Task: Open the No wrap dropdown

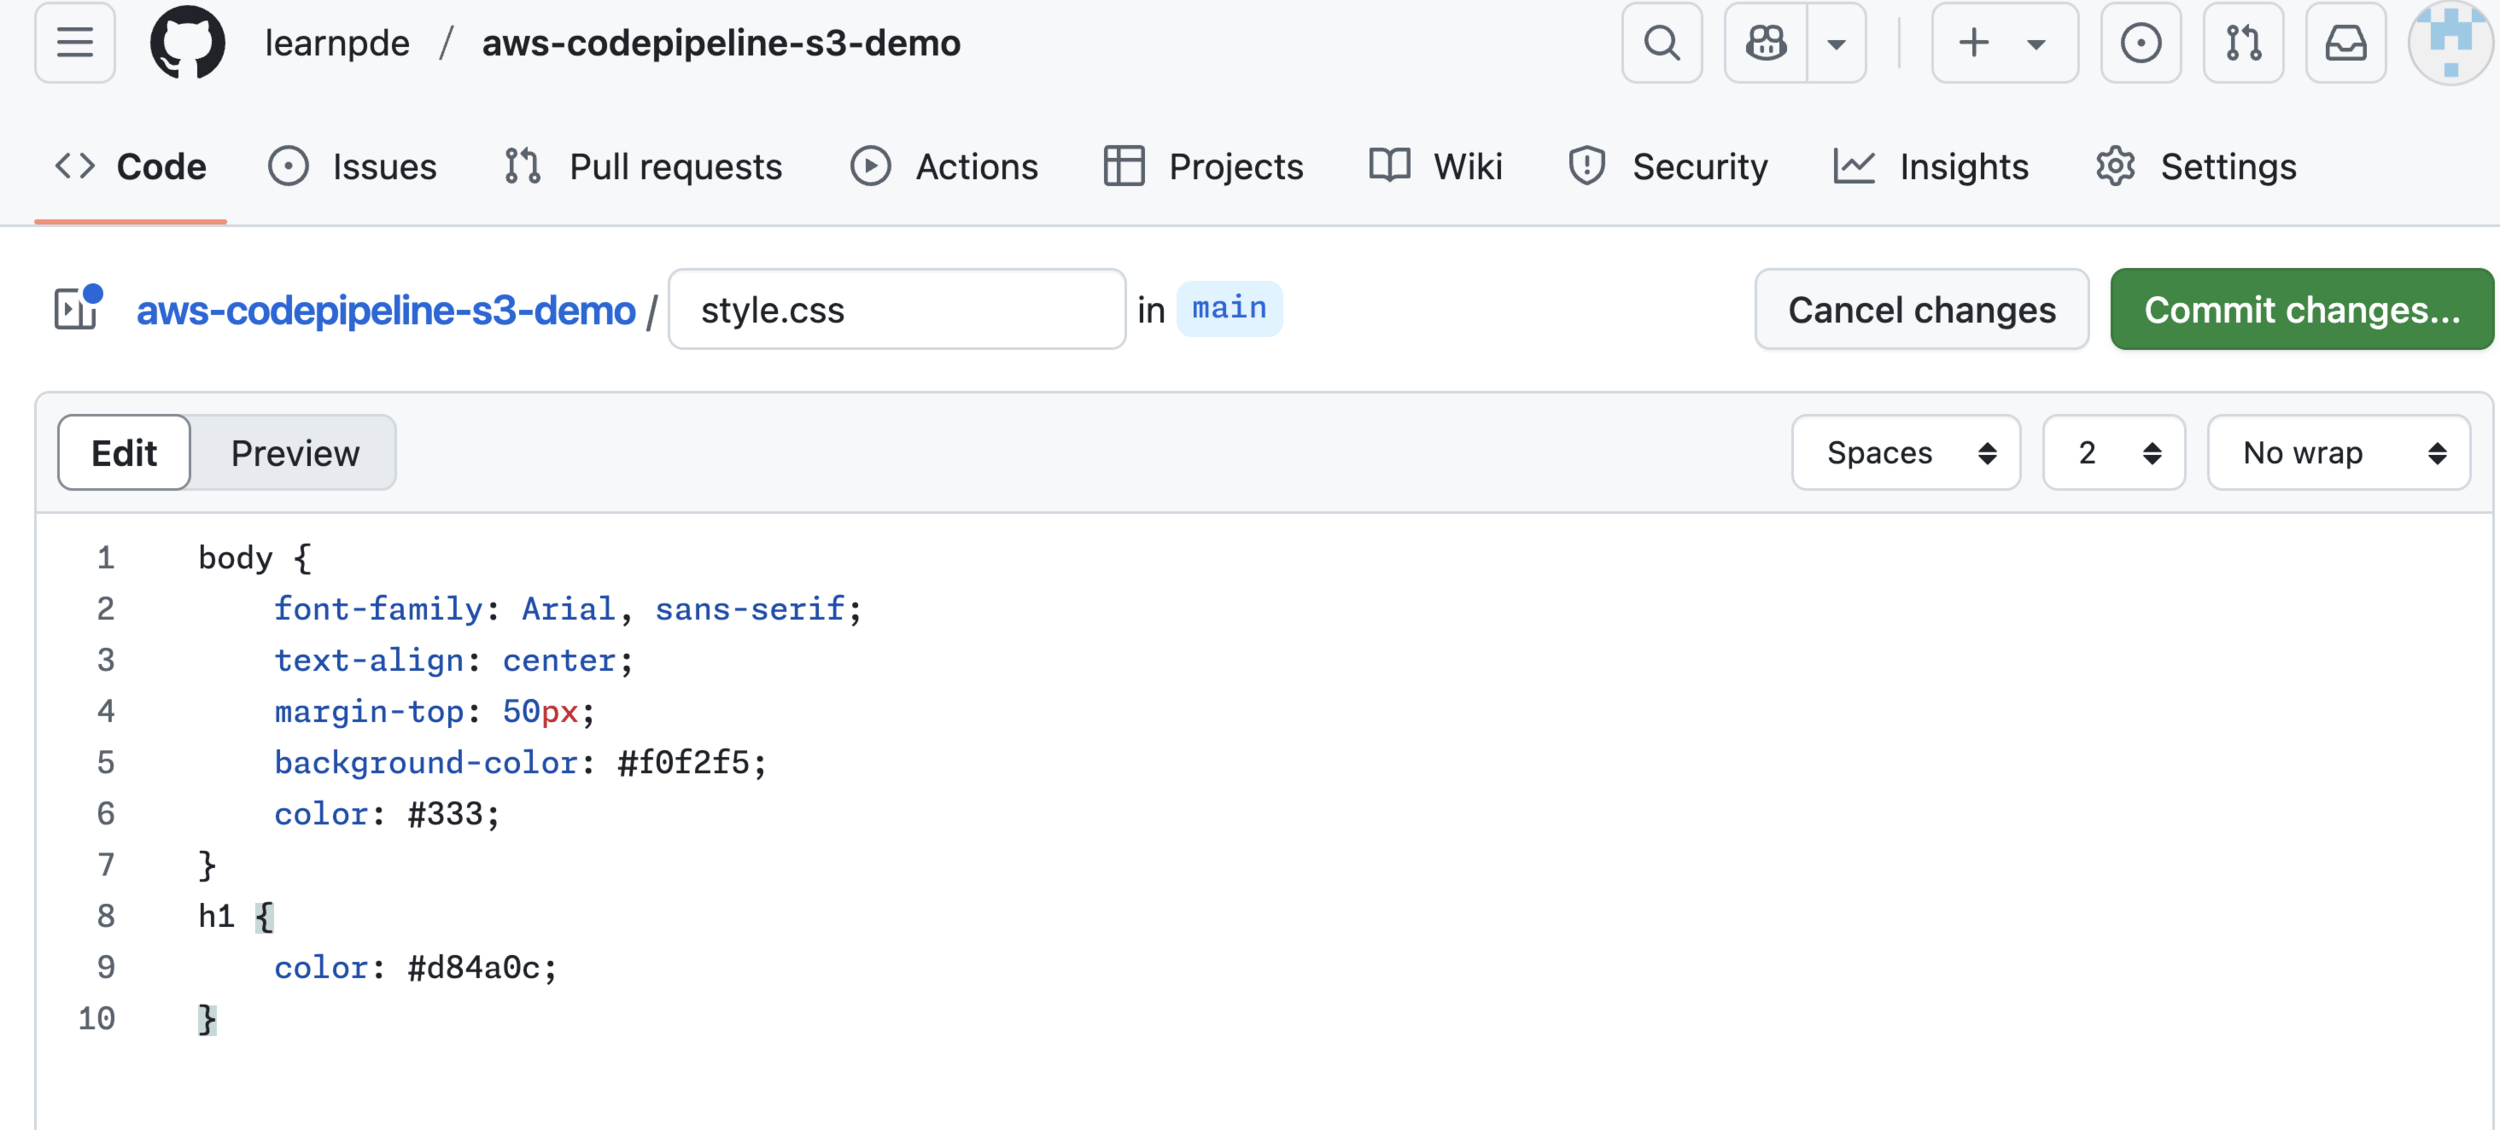Action: (2338, 453)
